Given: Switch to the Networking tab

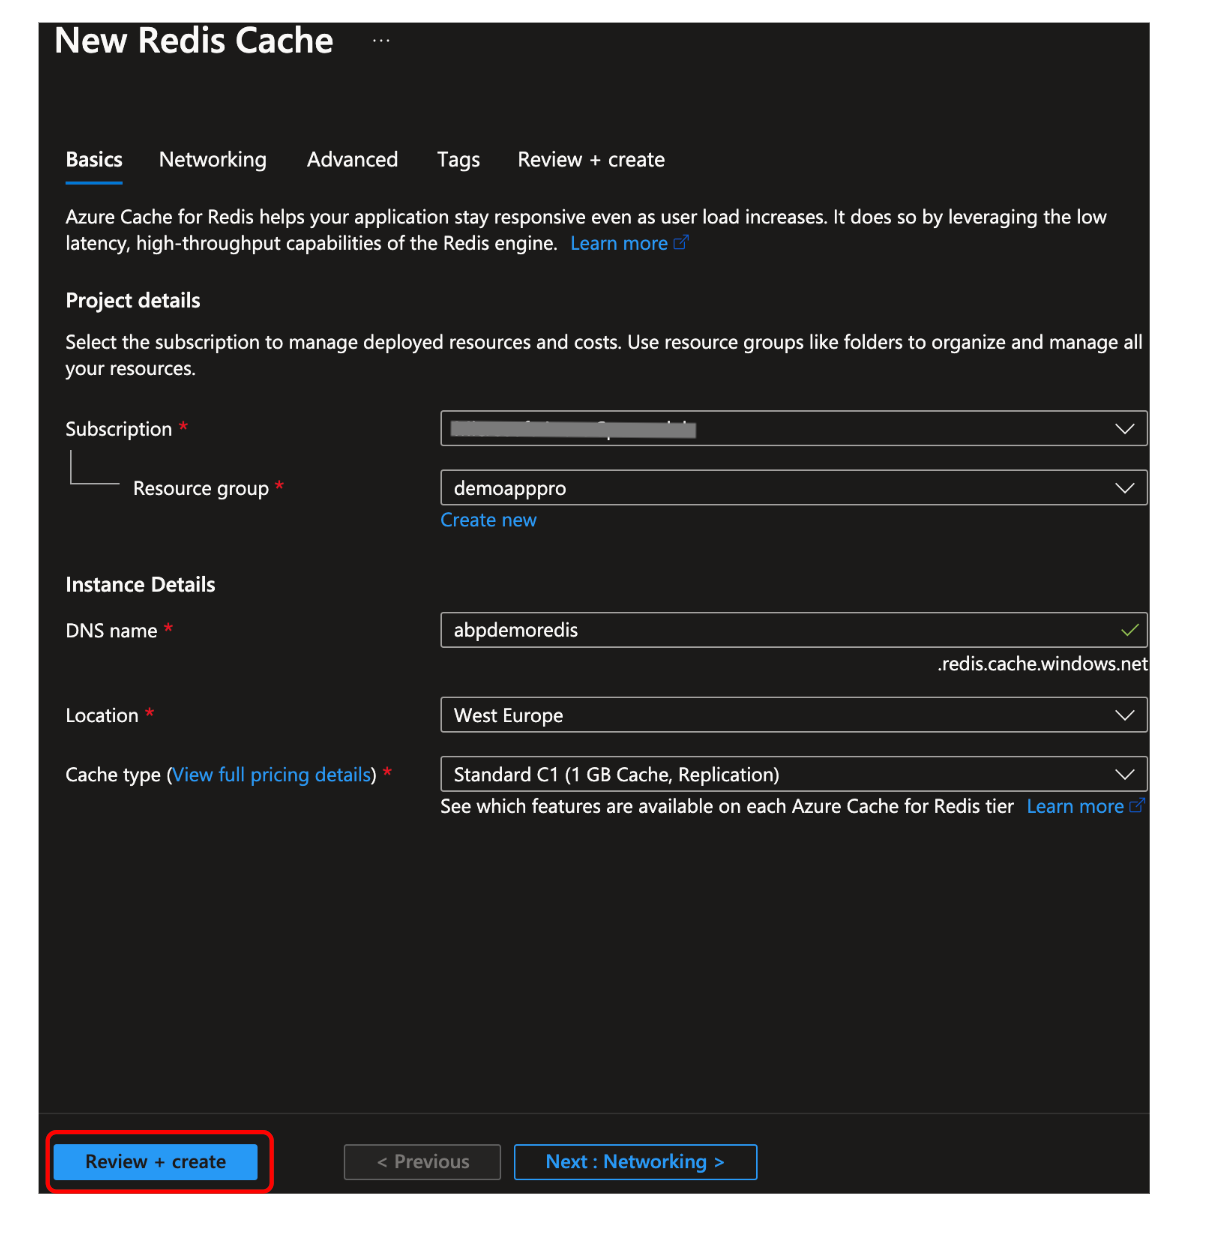Looking at the screenshot, I should 213,160.
